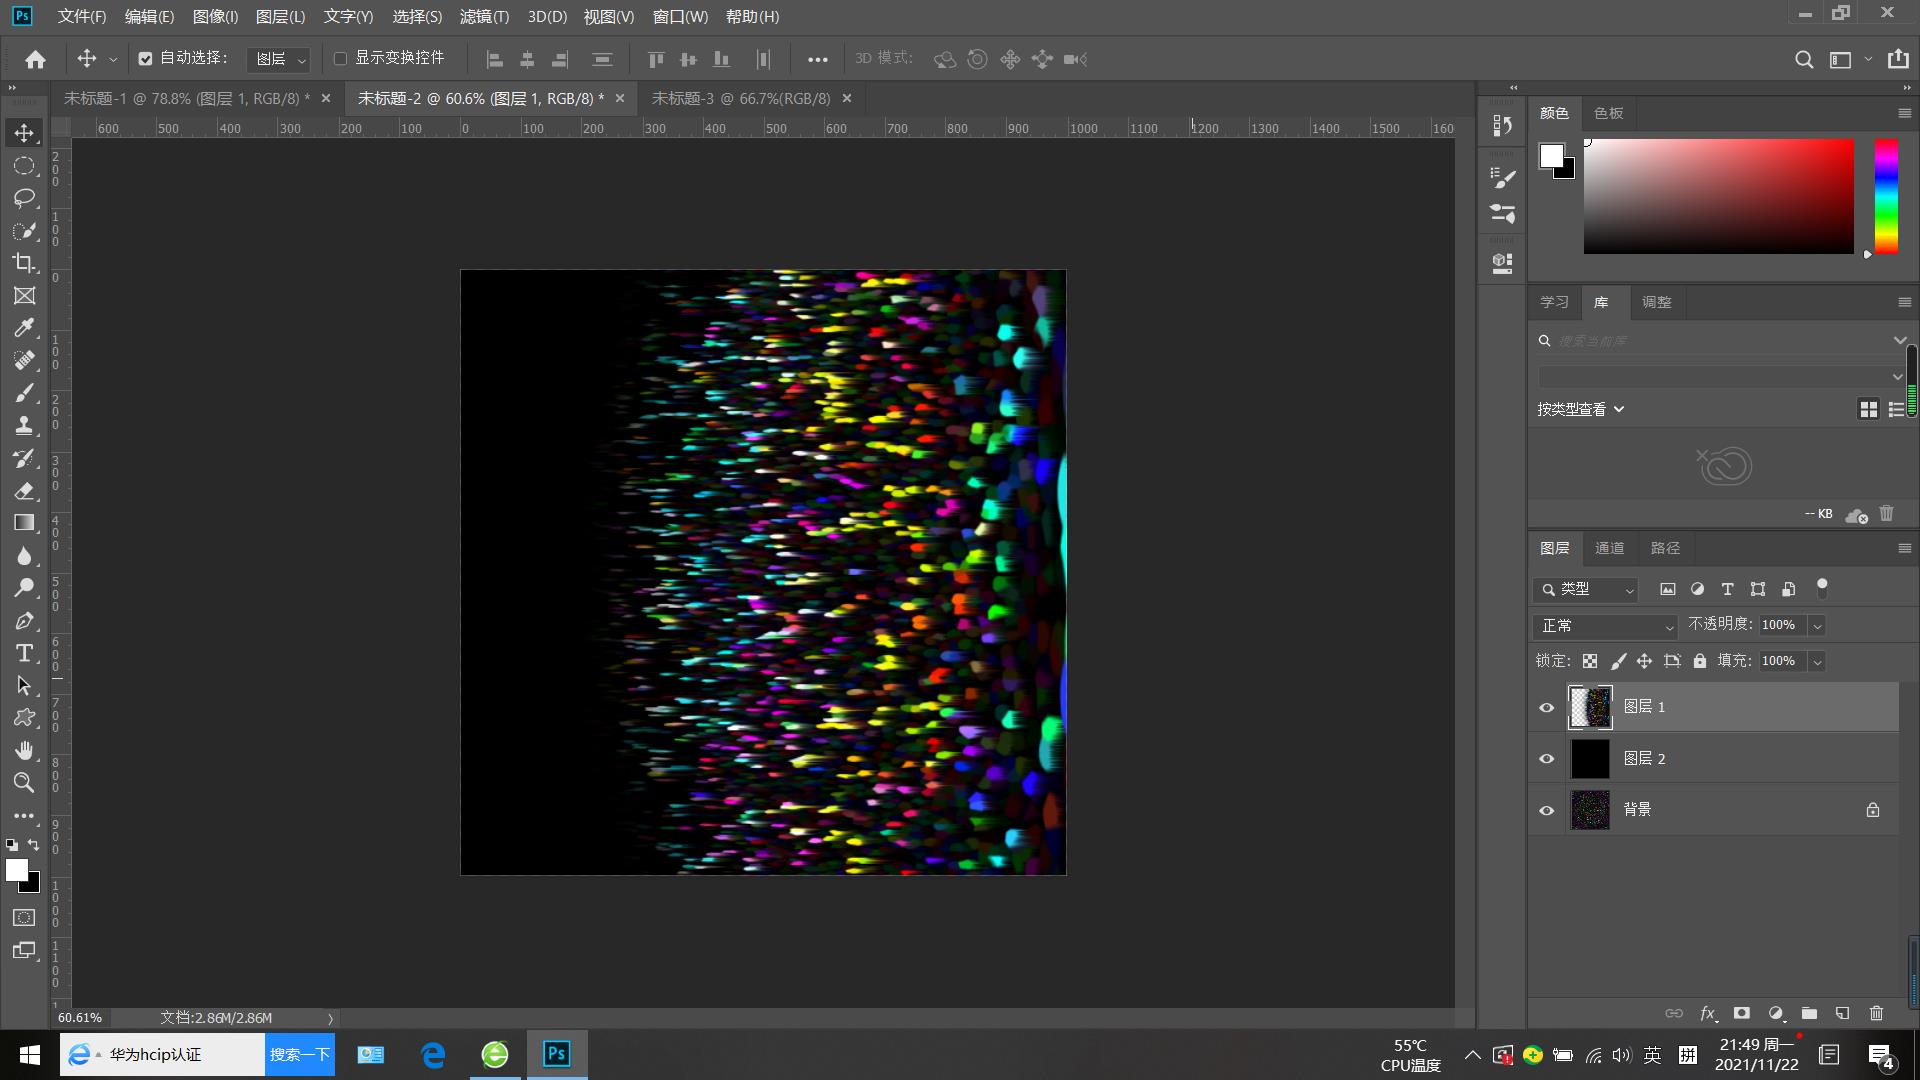The image size is (1920, 1080).
Task: Select the Move tool
Action: pyautogui.click(x=24, y=133)
